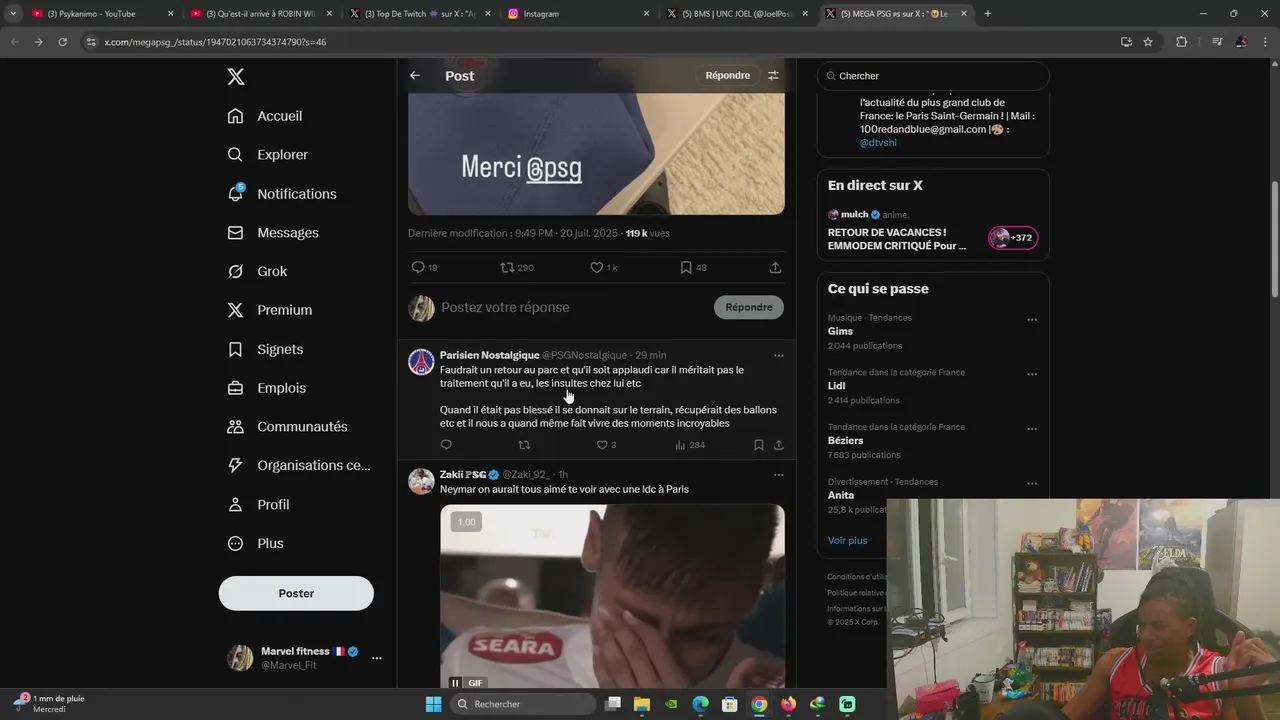1280x720 pixels.
Task: Open Chrome three-dot menu
Action: [1265, 42]
